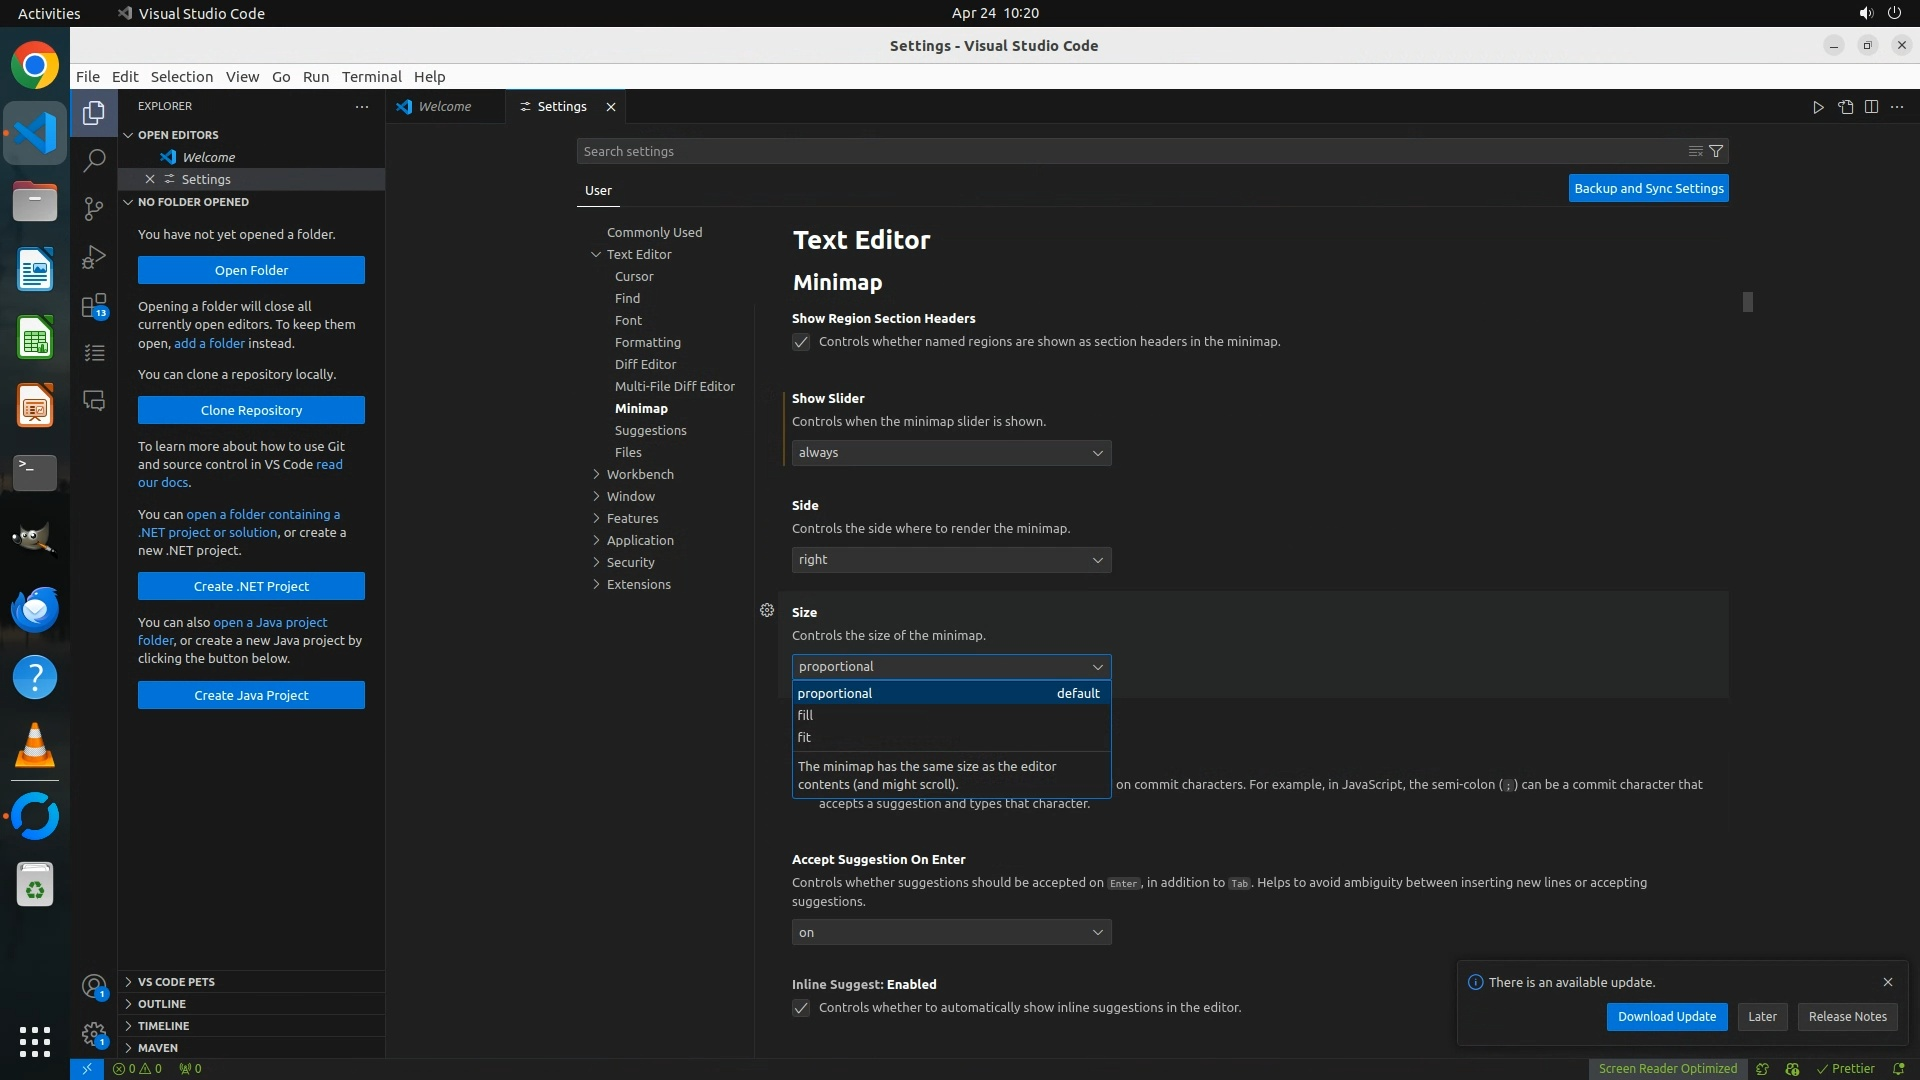Open the Accounts icon in activity bar

[94, 987]
